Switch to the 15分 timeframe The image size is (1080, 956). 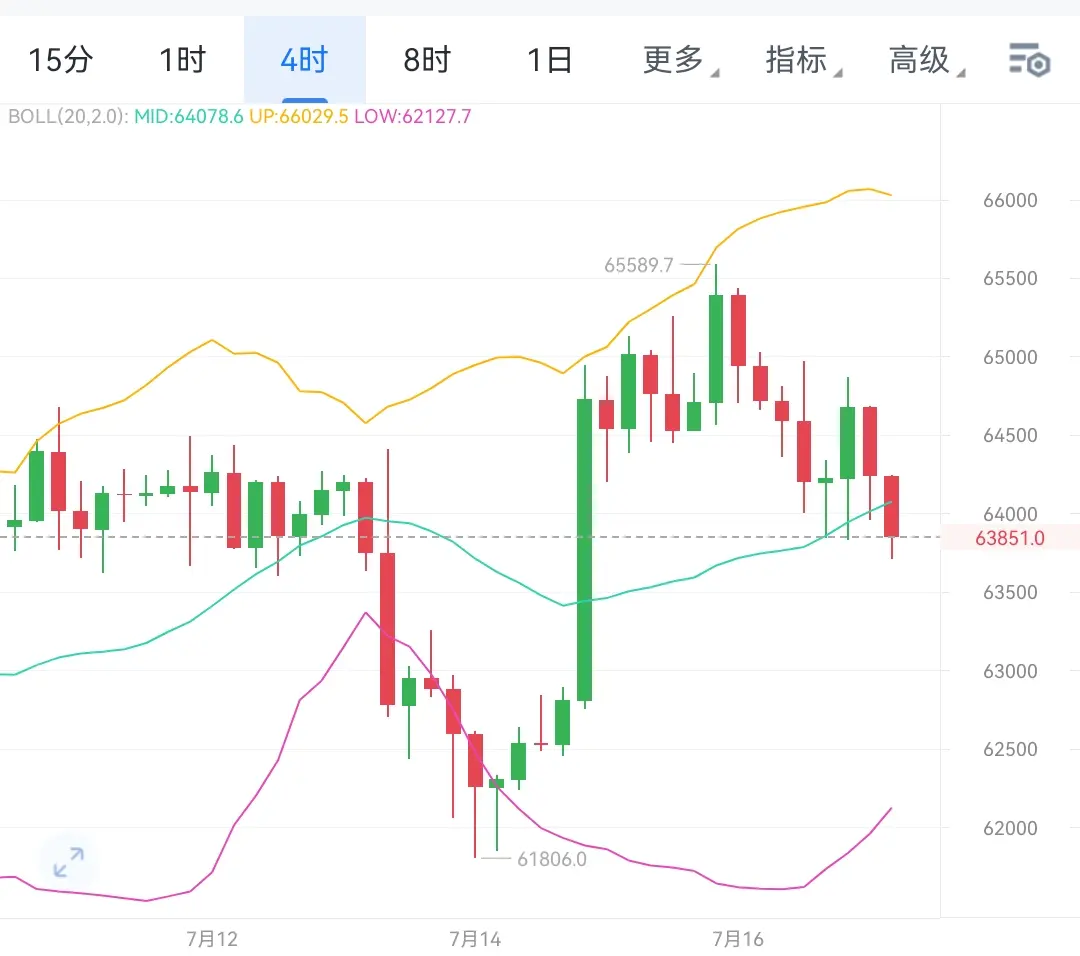(x=61, y=60)
